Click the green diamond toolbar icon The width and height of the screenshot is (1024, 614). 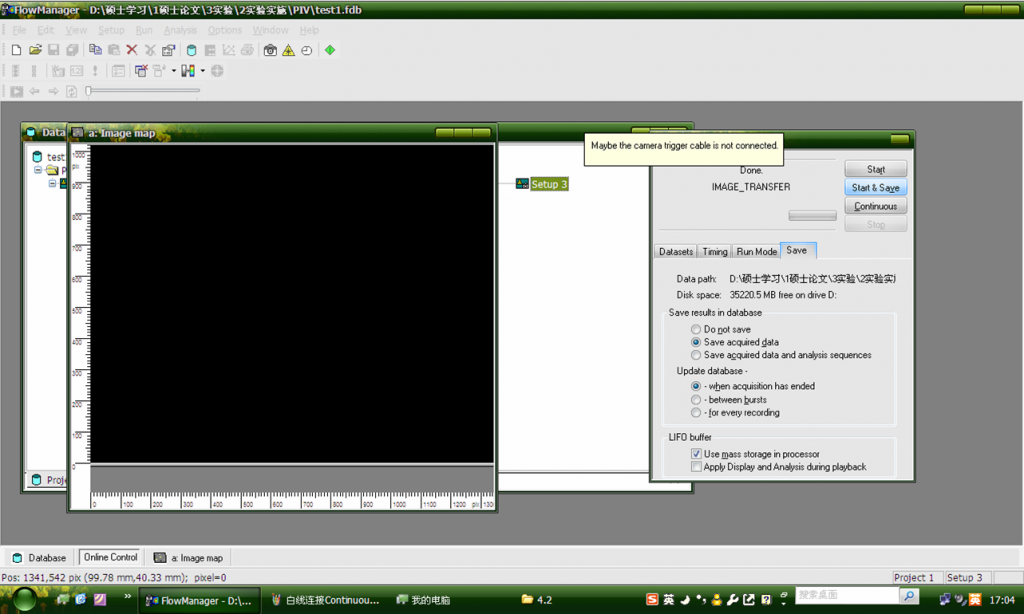330,50
